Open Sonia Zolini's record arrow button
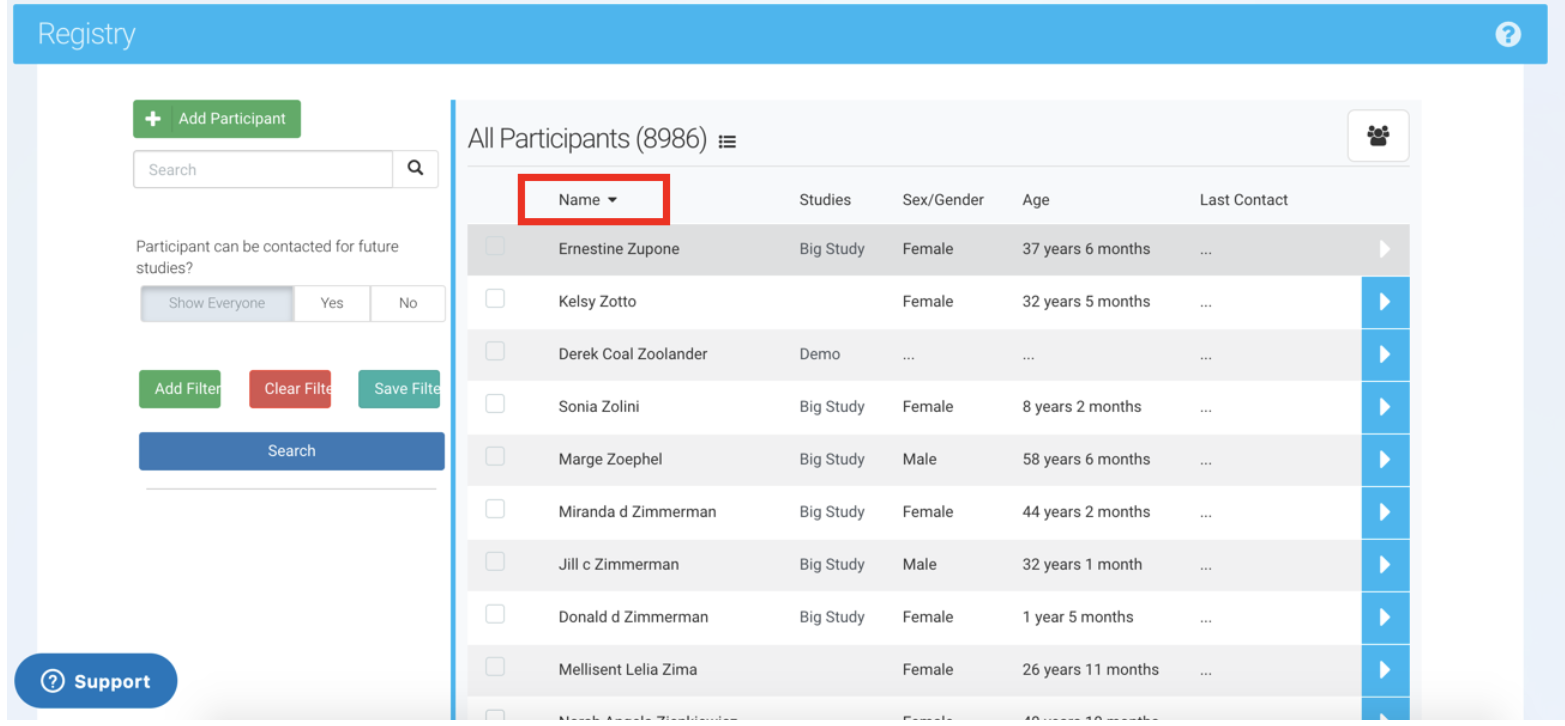 [x=1385, y=407]
